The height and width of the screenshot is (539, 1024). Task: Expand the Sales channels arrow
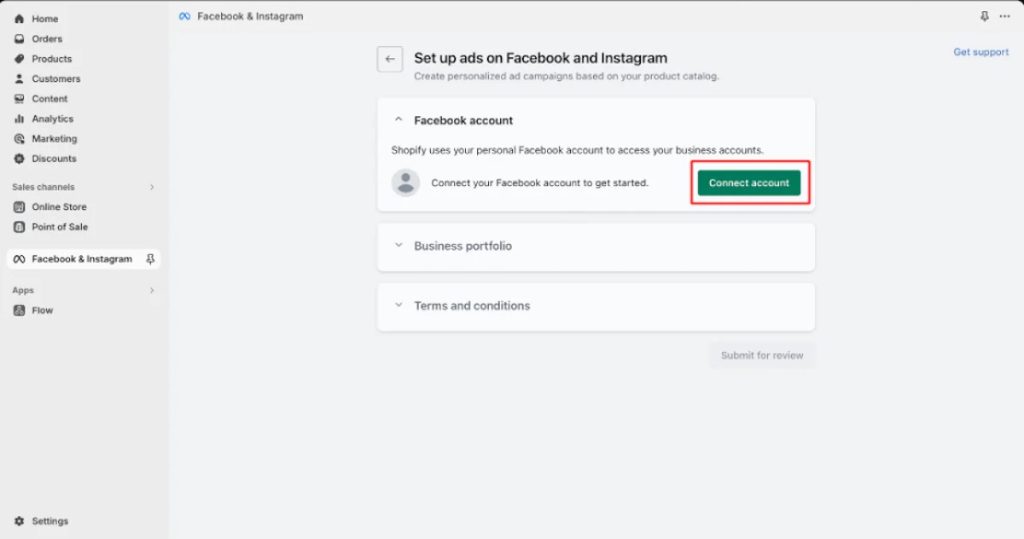coord(152,187)
